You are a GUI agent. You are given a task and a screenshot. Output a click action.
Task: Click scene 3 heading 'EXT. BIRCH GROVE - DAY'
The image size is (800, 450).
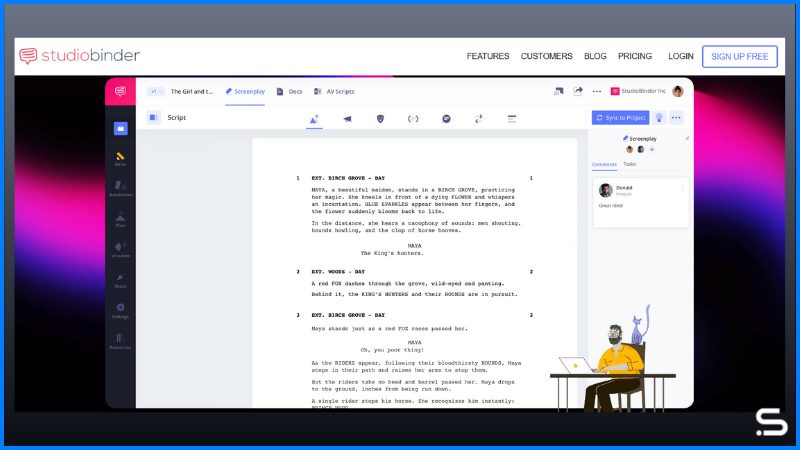[348, 315]
